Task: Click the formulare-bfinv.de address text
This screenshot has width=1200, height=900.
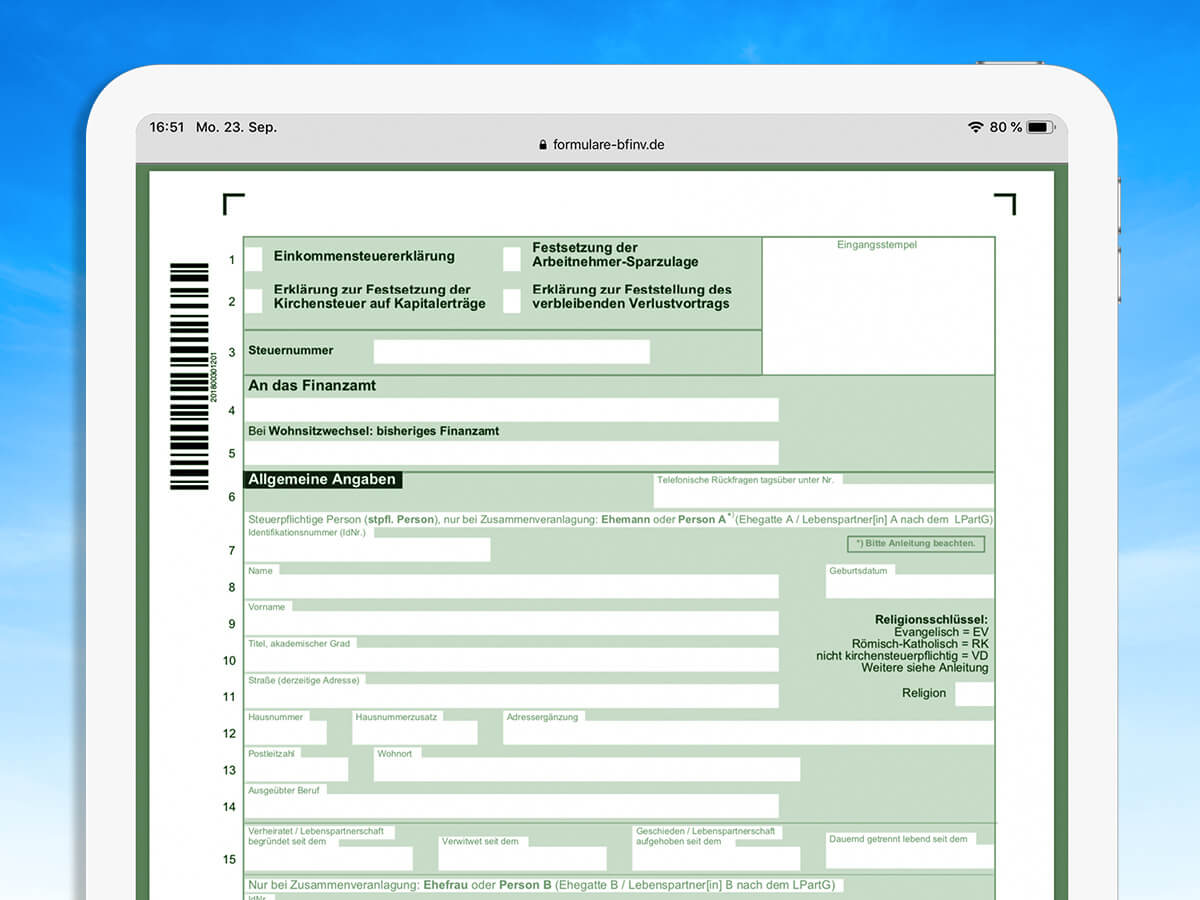Action: point(608,145)
